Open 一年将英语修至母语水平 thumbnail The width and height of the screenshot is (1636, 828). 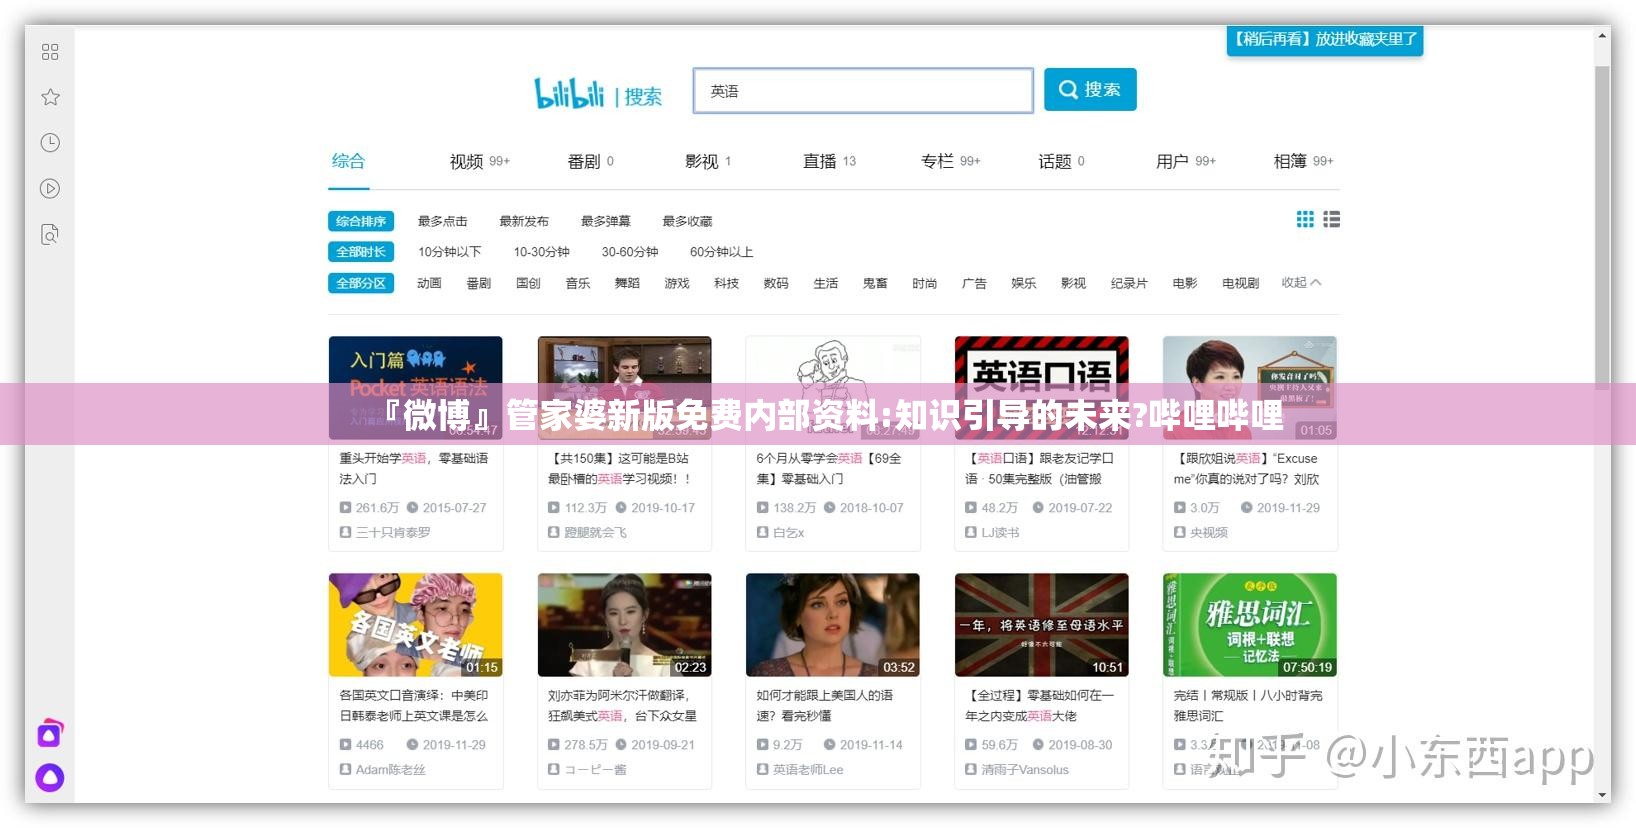(x=1042, y=625)
